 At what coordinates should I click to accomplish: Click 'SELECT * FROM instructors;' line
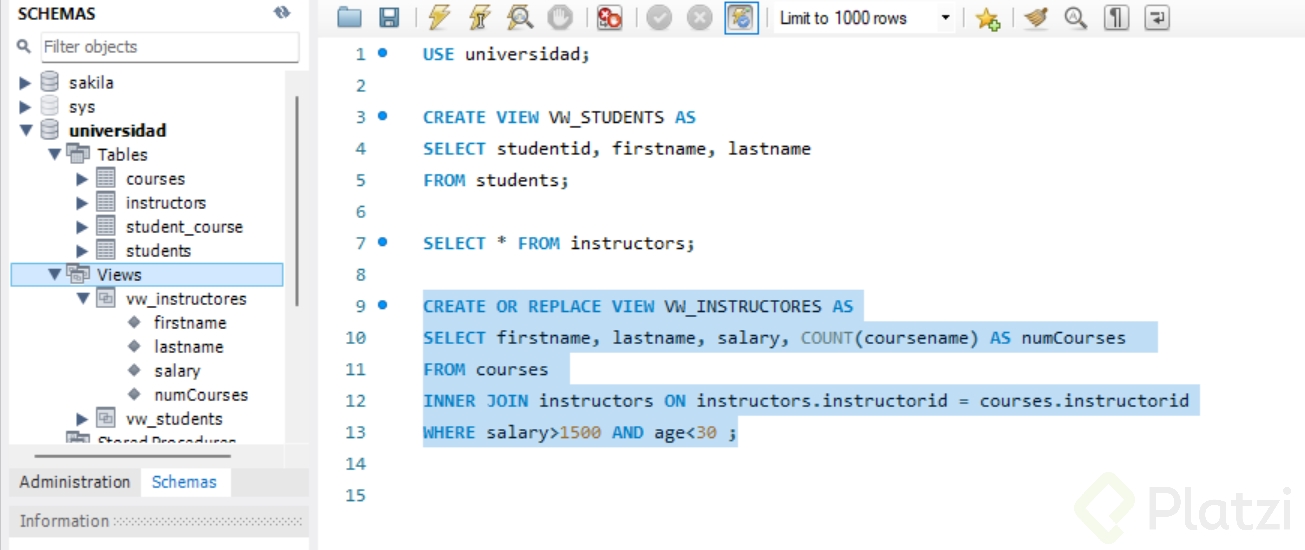[x=558, y=243]
